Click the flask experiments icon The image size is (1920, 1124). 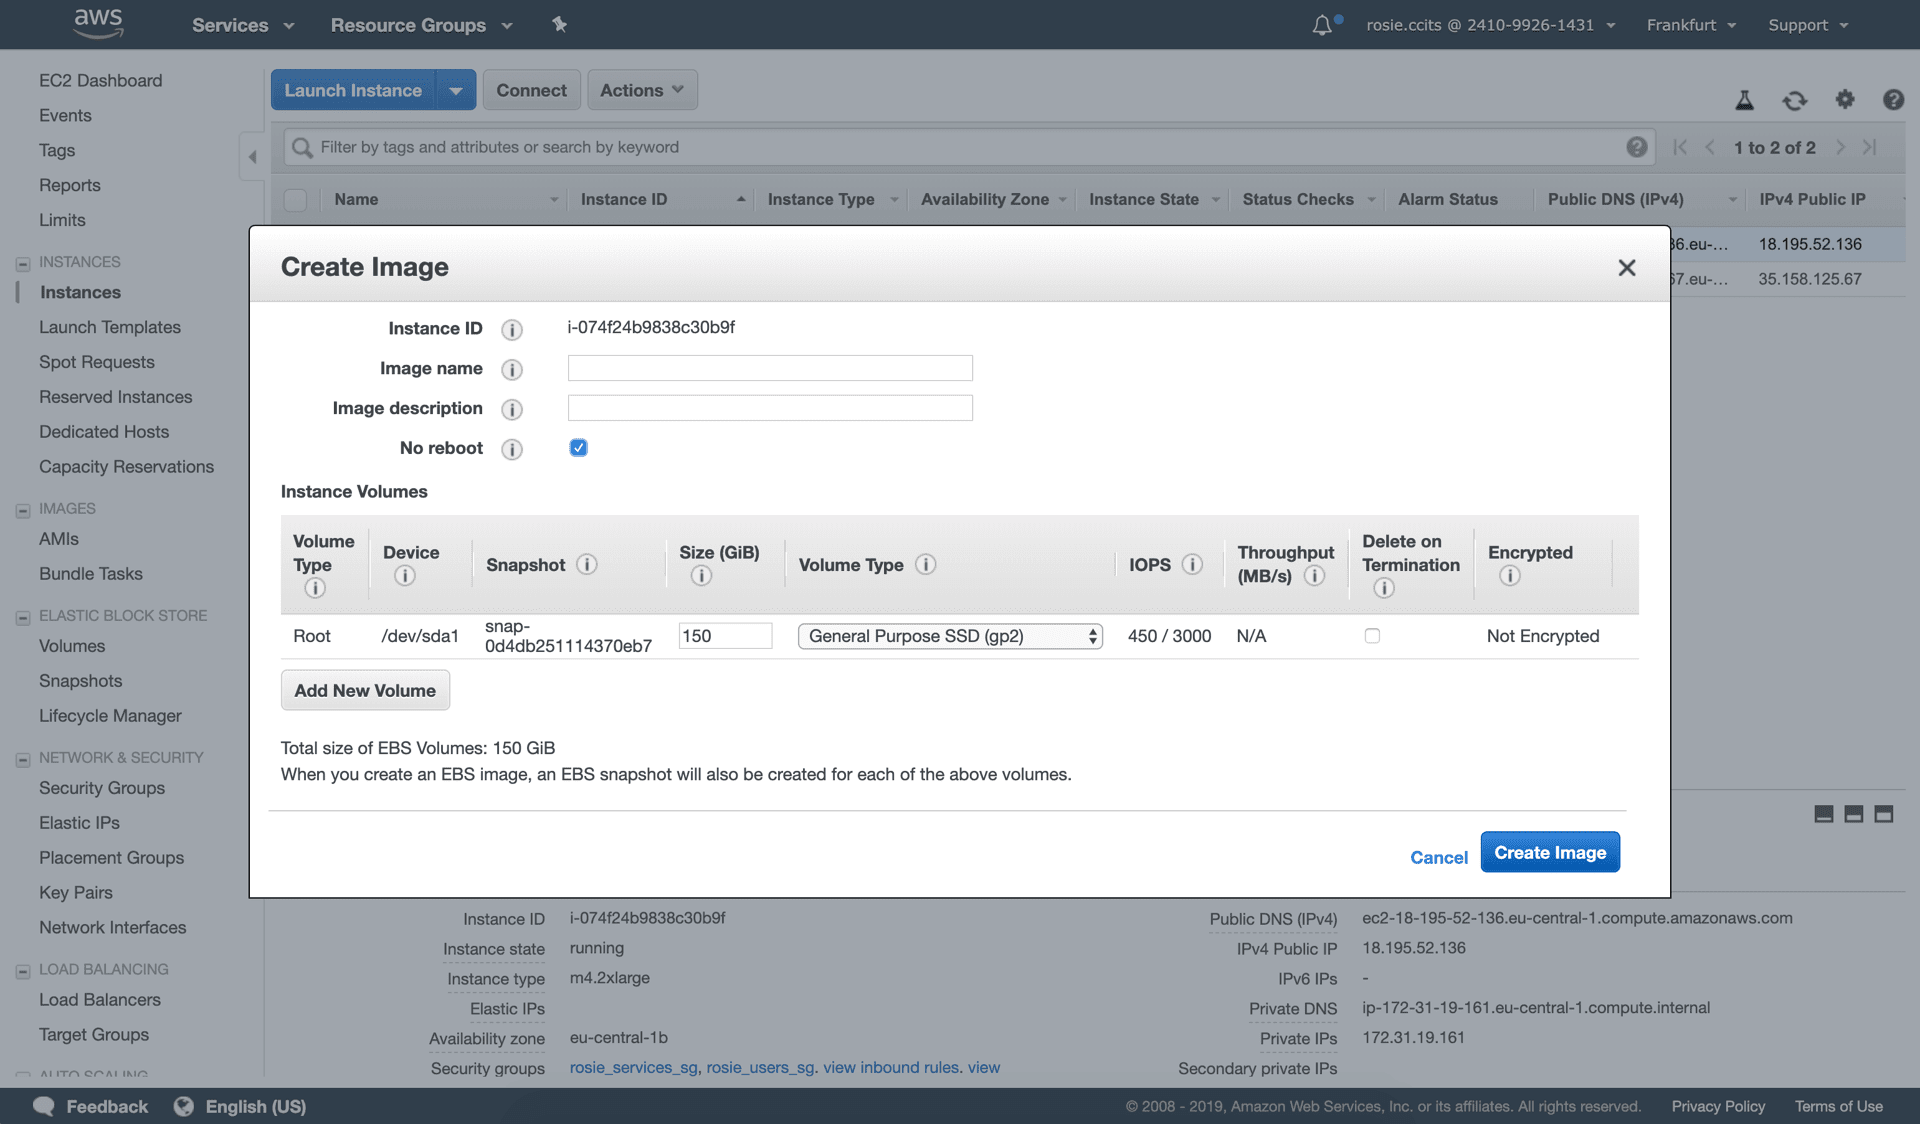pyautogui.click(x=1744, y=100)
